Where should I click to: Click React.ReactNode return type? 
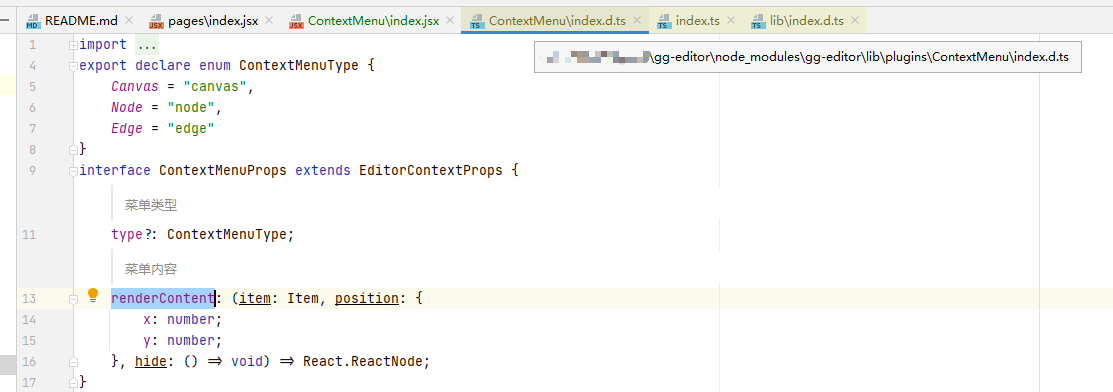(x=363, y=361)
